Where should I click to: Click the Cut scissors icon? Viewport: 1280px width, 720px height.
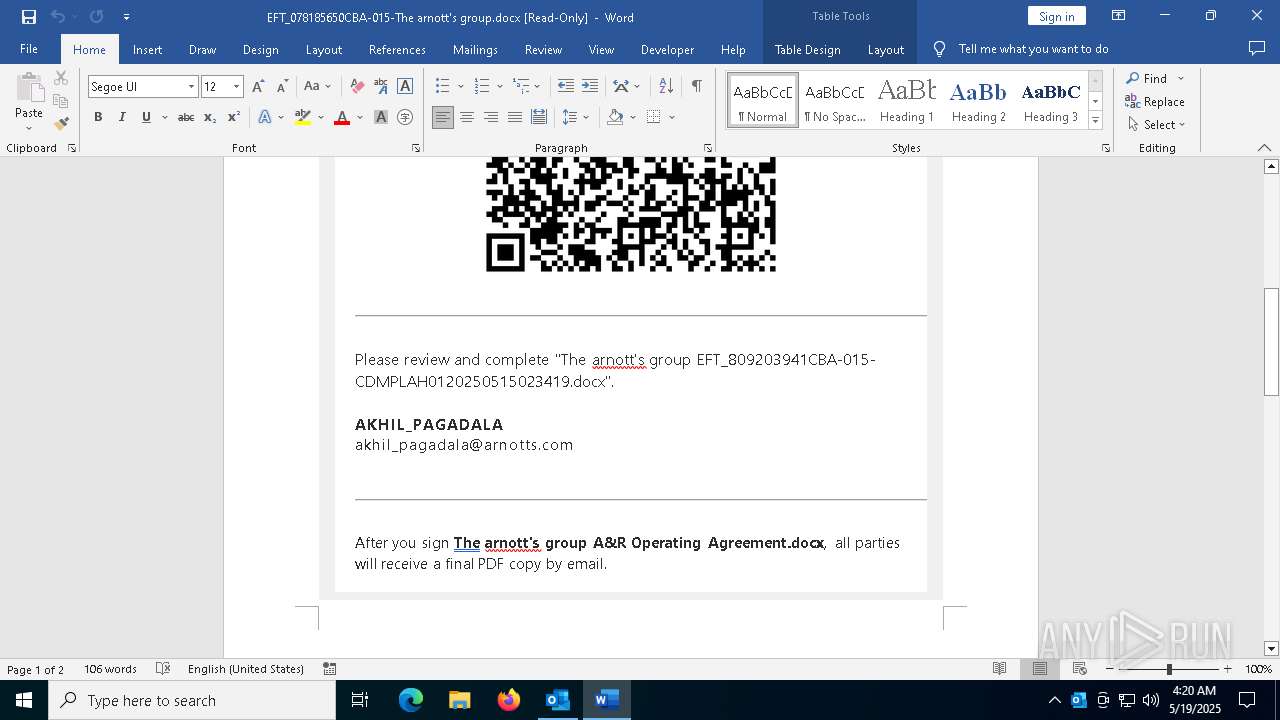(x=61, y=78)
